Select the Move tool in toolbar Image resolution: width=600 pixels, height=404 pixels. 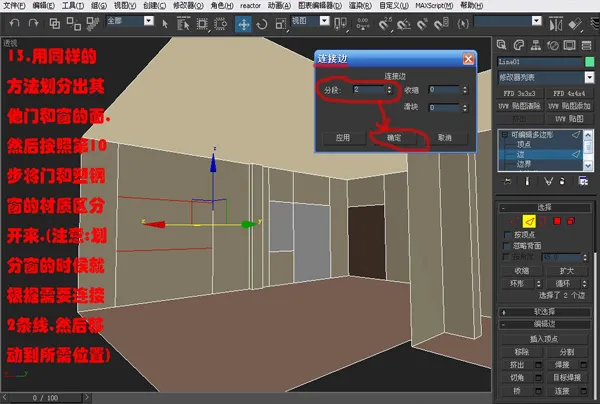pos(243,24)
